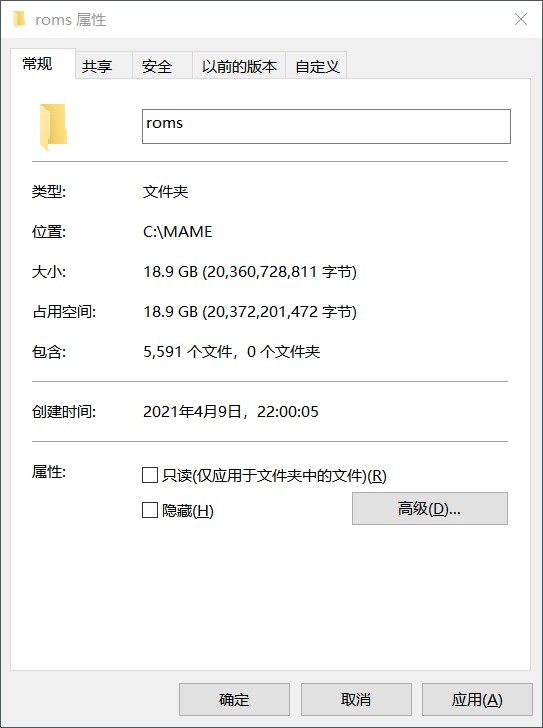This screenshot has height=728, width=543.
Task: Switch to the 共享 tab
Action: click(x=103, y=66)
